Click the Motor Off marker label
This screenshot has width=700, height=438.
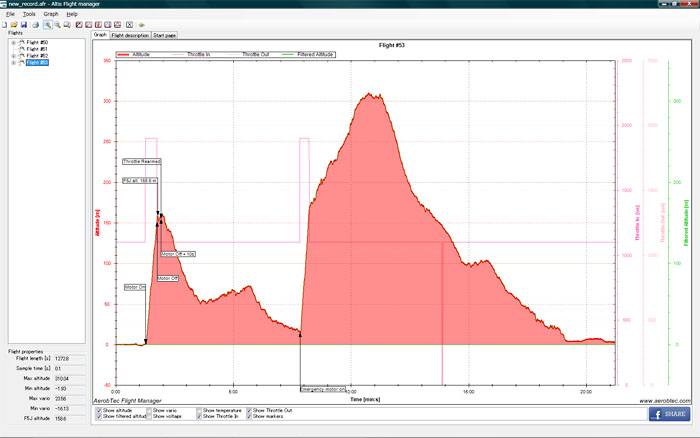pos(168,278)
